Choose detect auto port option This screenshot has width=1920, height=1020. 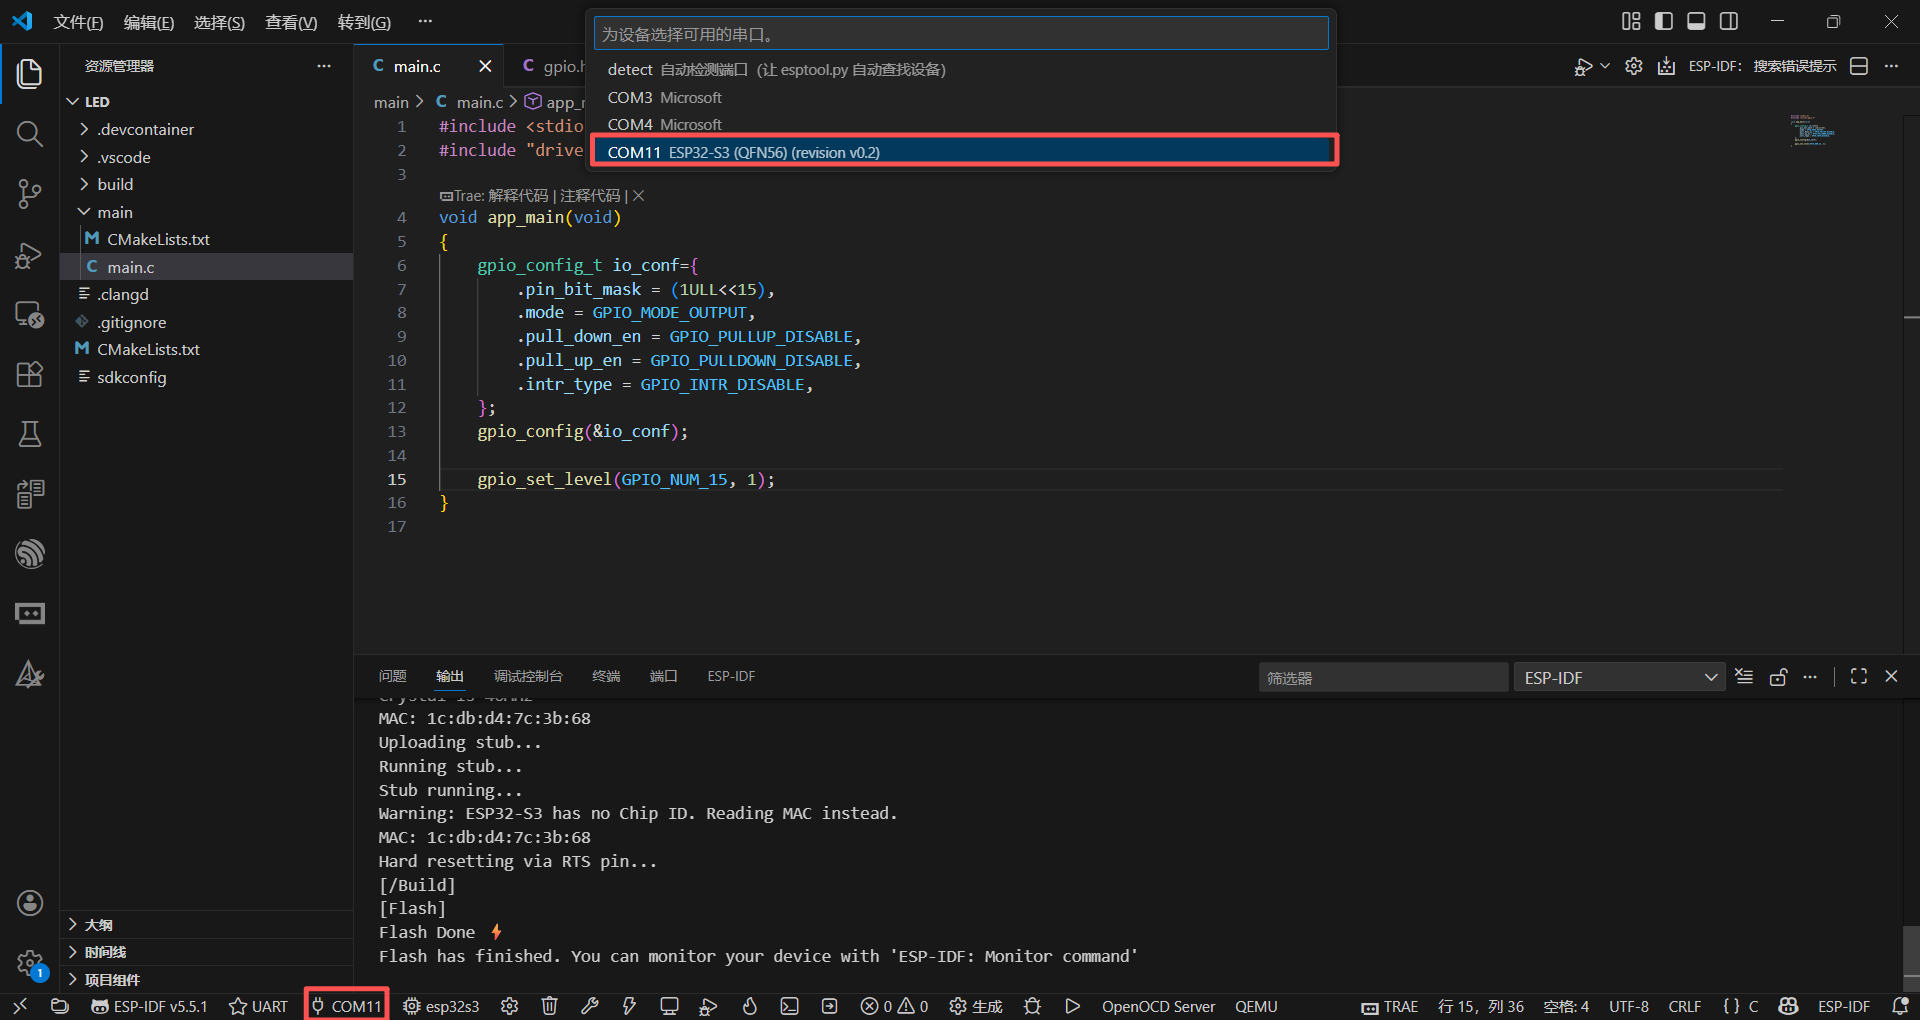click(x=964, y=69)
